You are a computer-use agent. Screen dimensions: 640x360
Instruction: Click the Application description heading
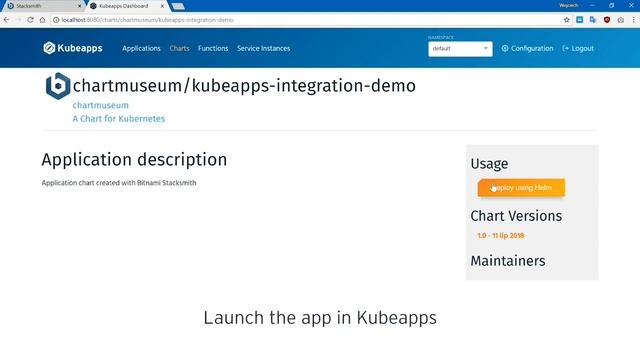point(134,160)
